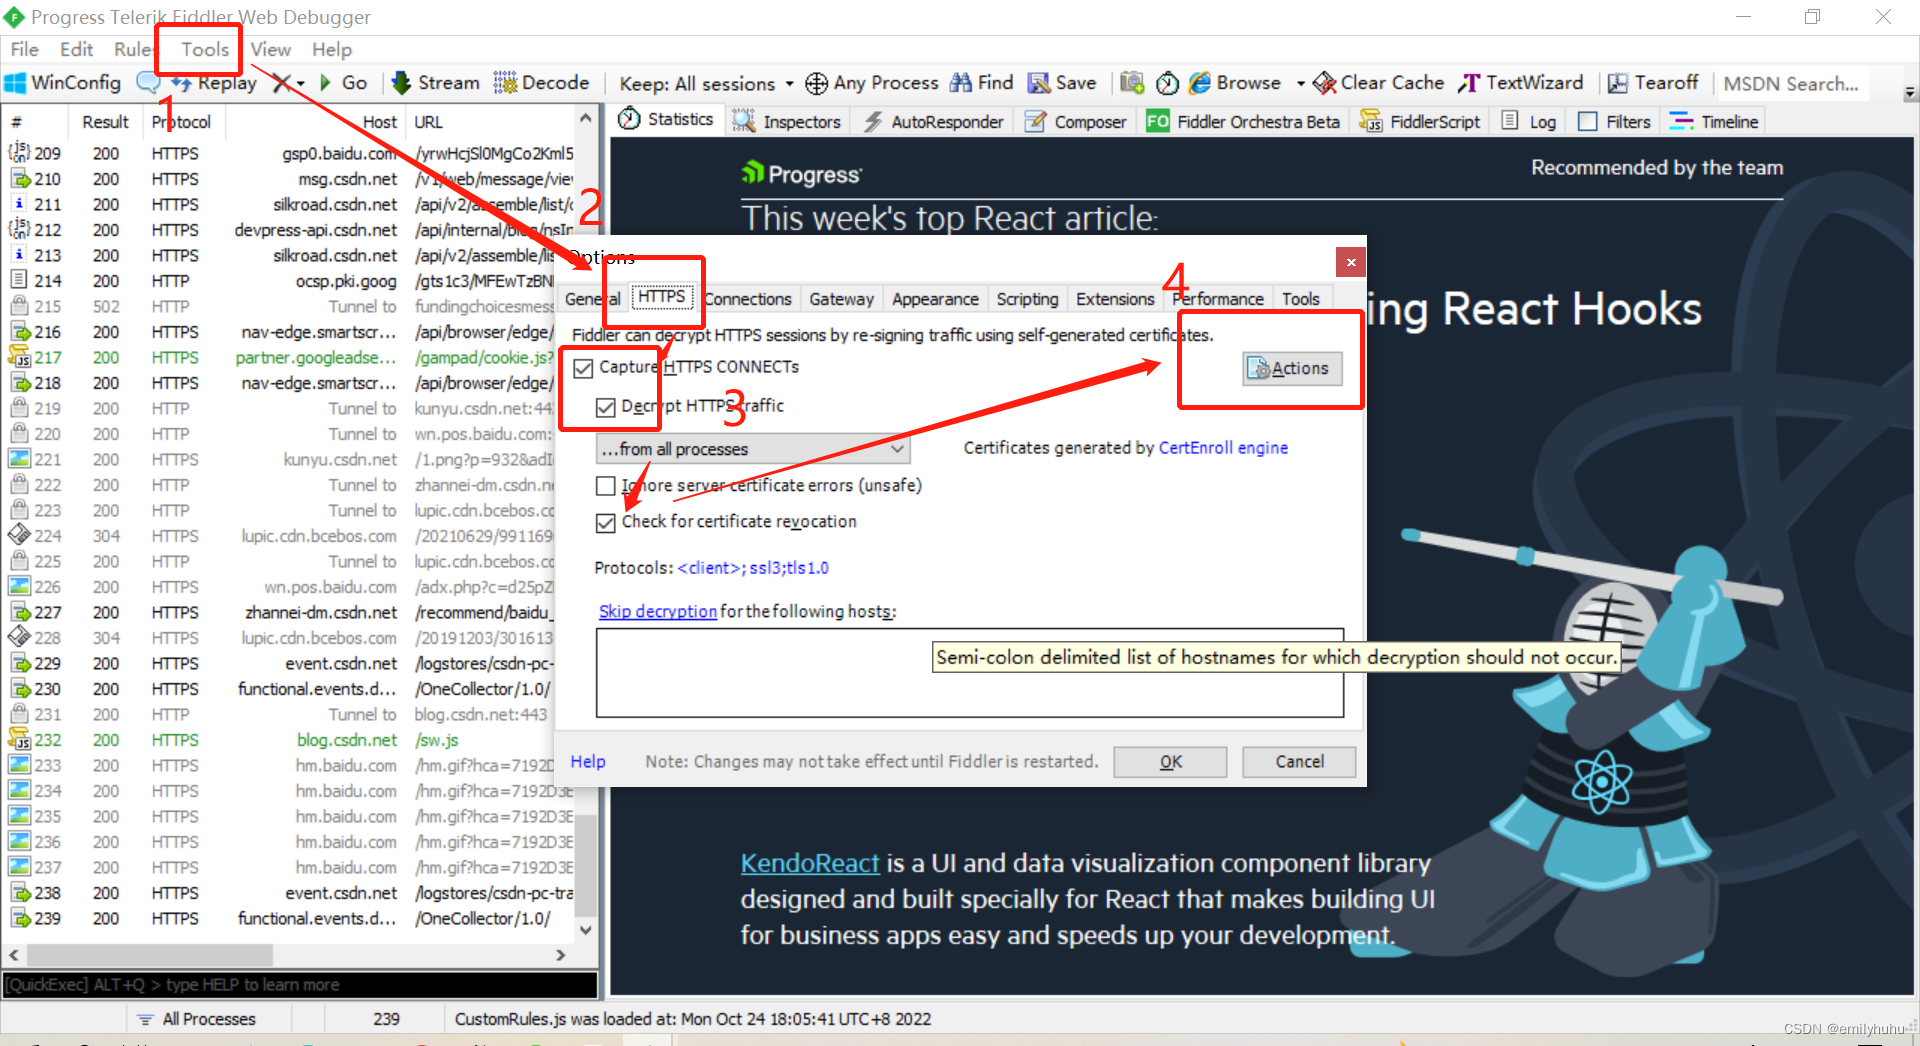Open the AutoResponder tab
Screen dimensions: 1920x1046
933,121
